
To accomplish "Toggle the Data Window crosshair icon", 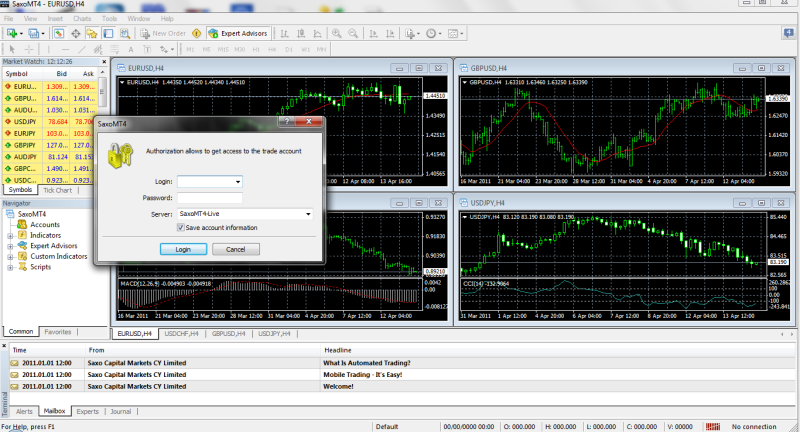I will point(76,33).
